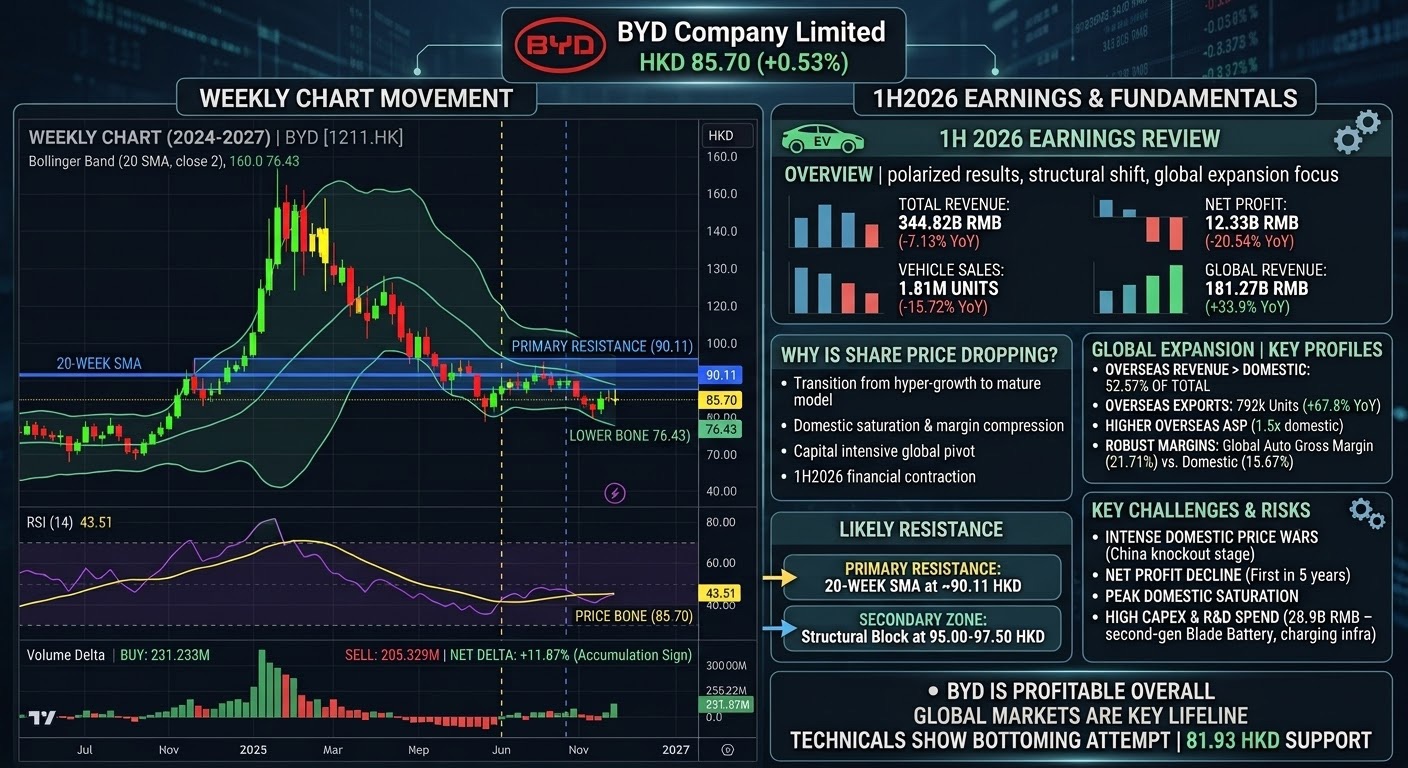Click the High Capex & R&D Spend bullet
The image size is (1408, 768).
click(x=1240, y=624)
